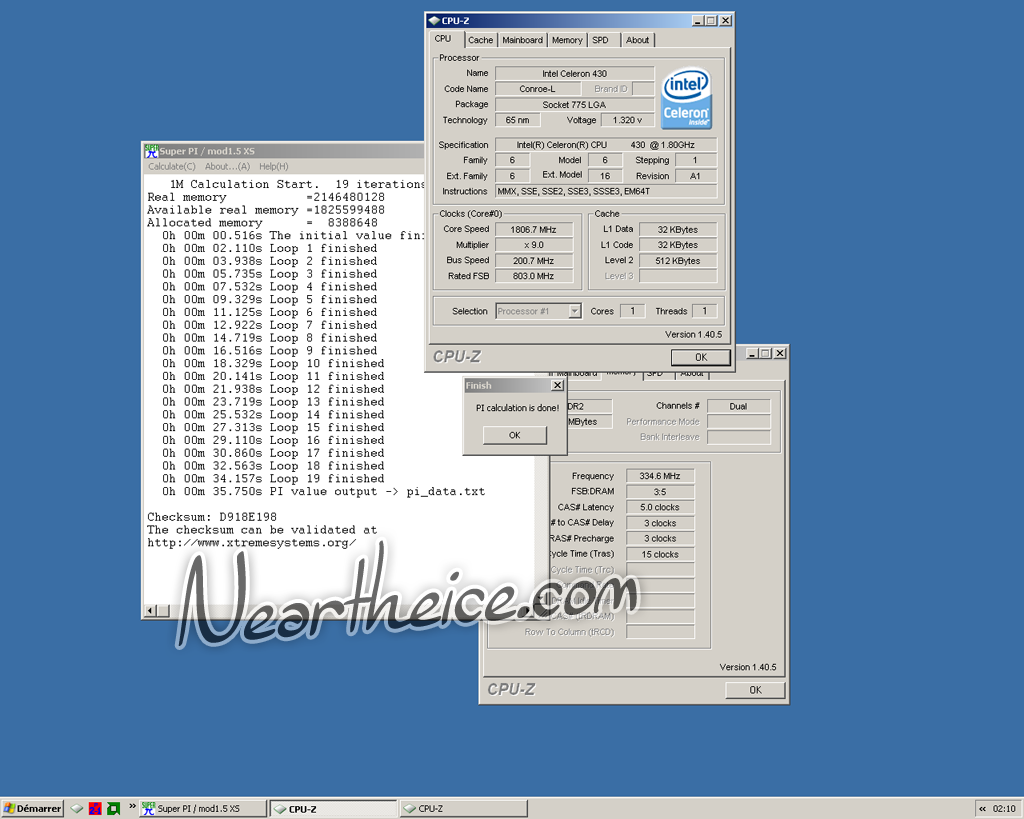Open the About...(A) menu in Super PI

tap(227, 167)
